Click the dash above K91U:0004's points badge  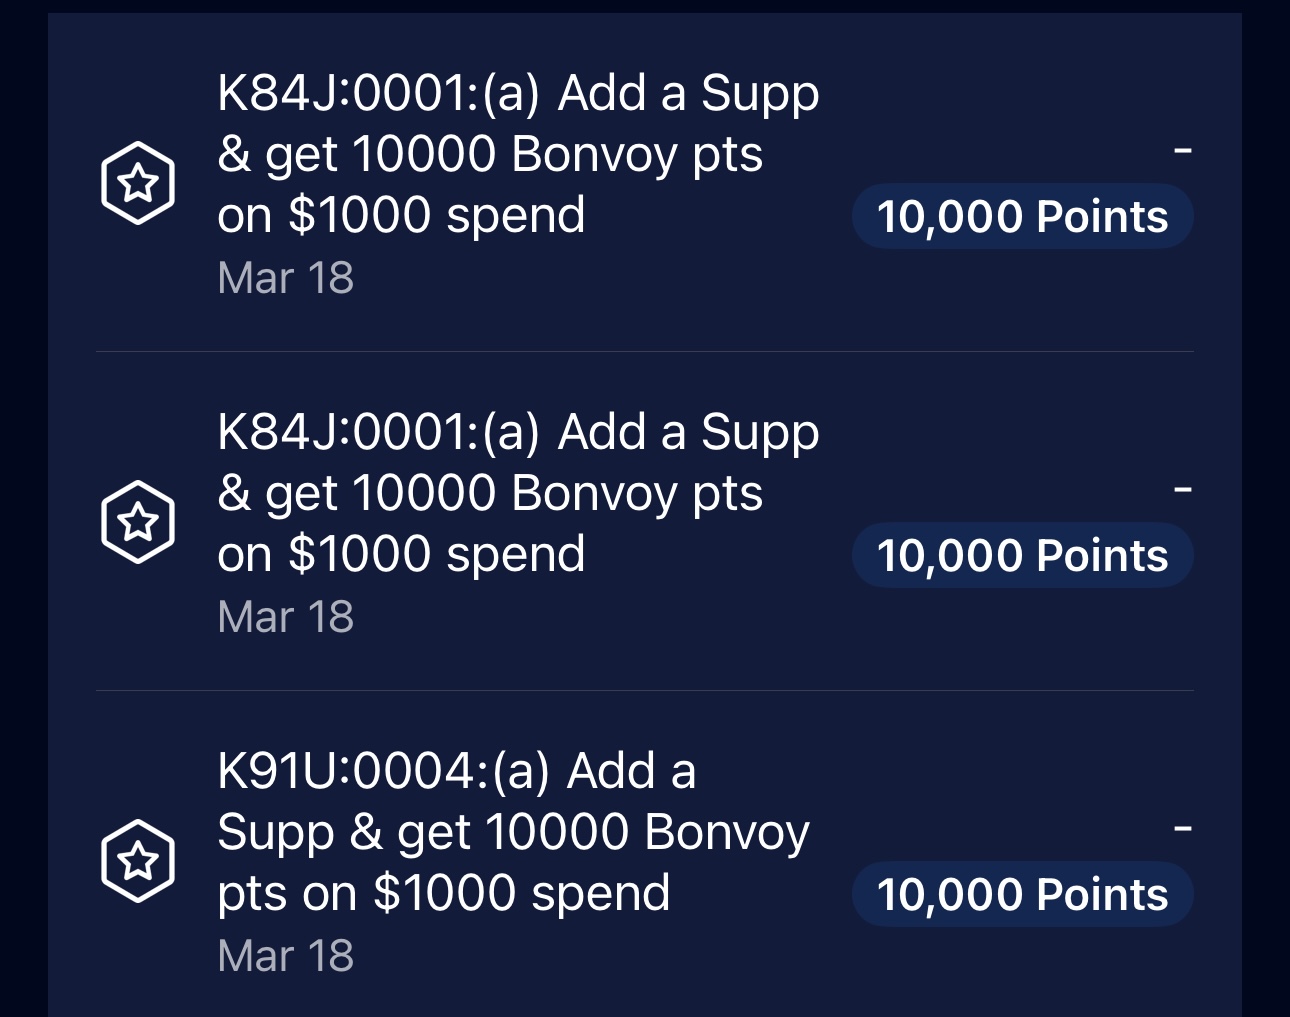coord(1183,828)
